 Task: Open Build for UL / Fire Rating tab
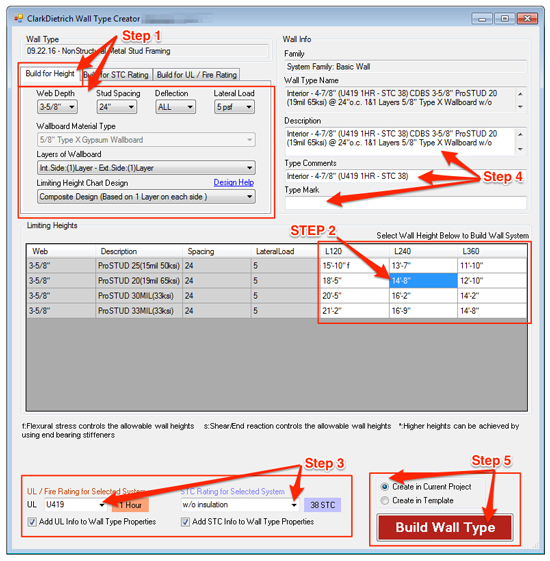coord(196,75)
